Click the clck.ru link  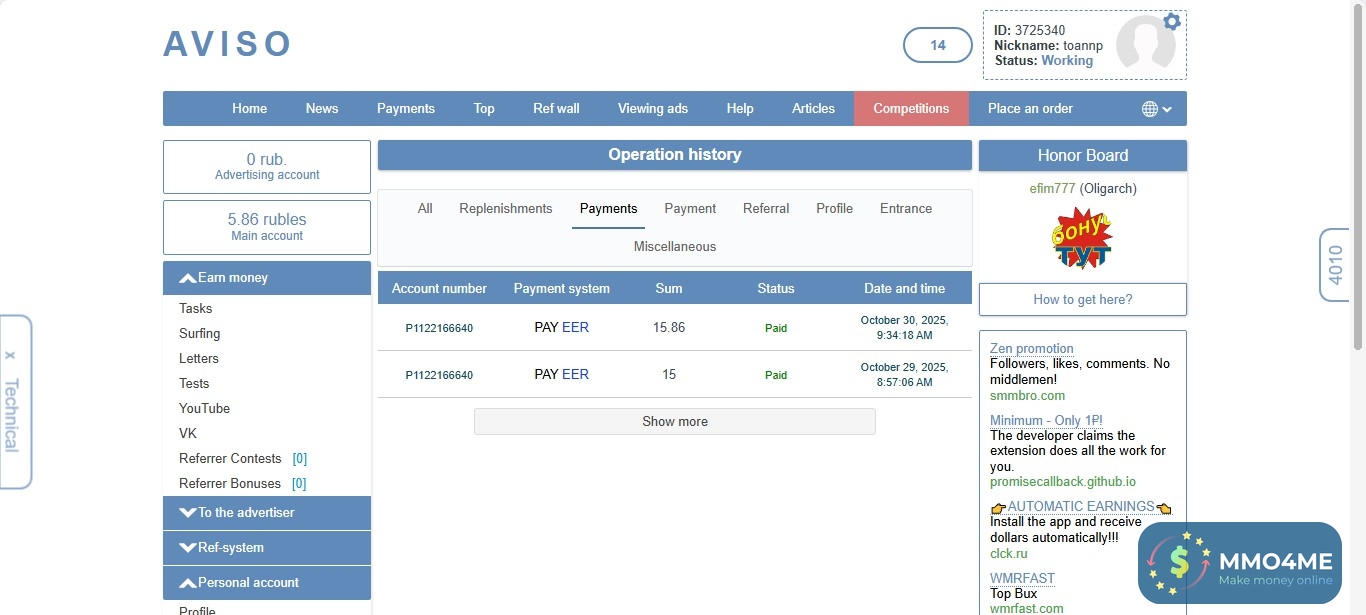1009,554
